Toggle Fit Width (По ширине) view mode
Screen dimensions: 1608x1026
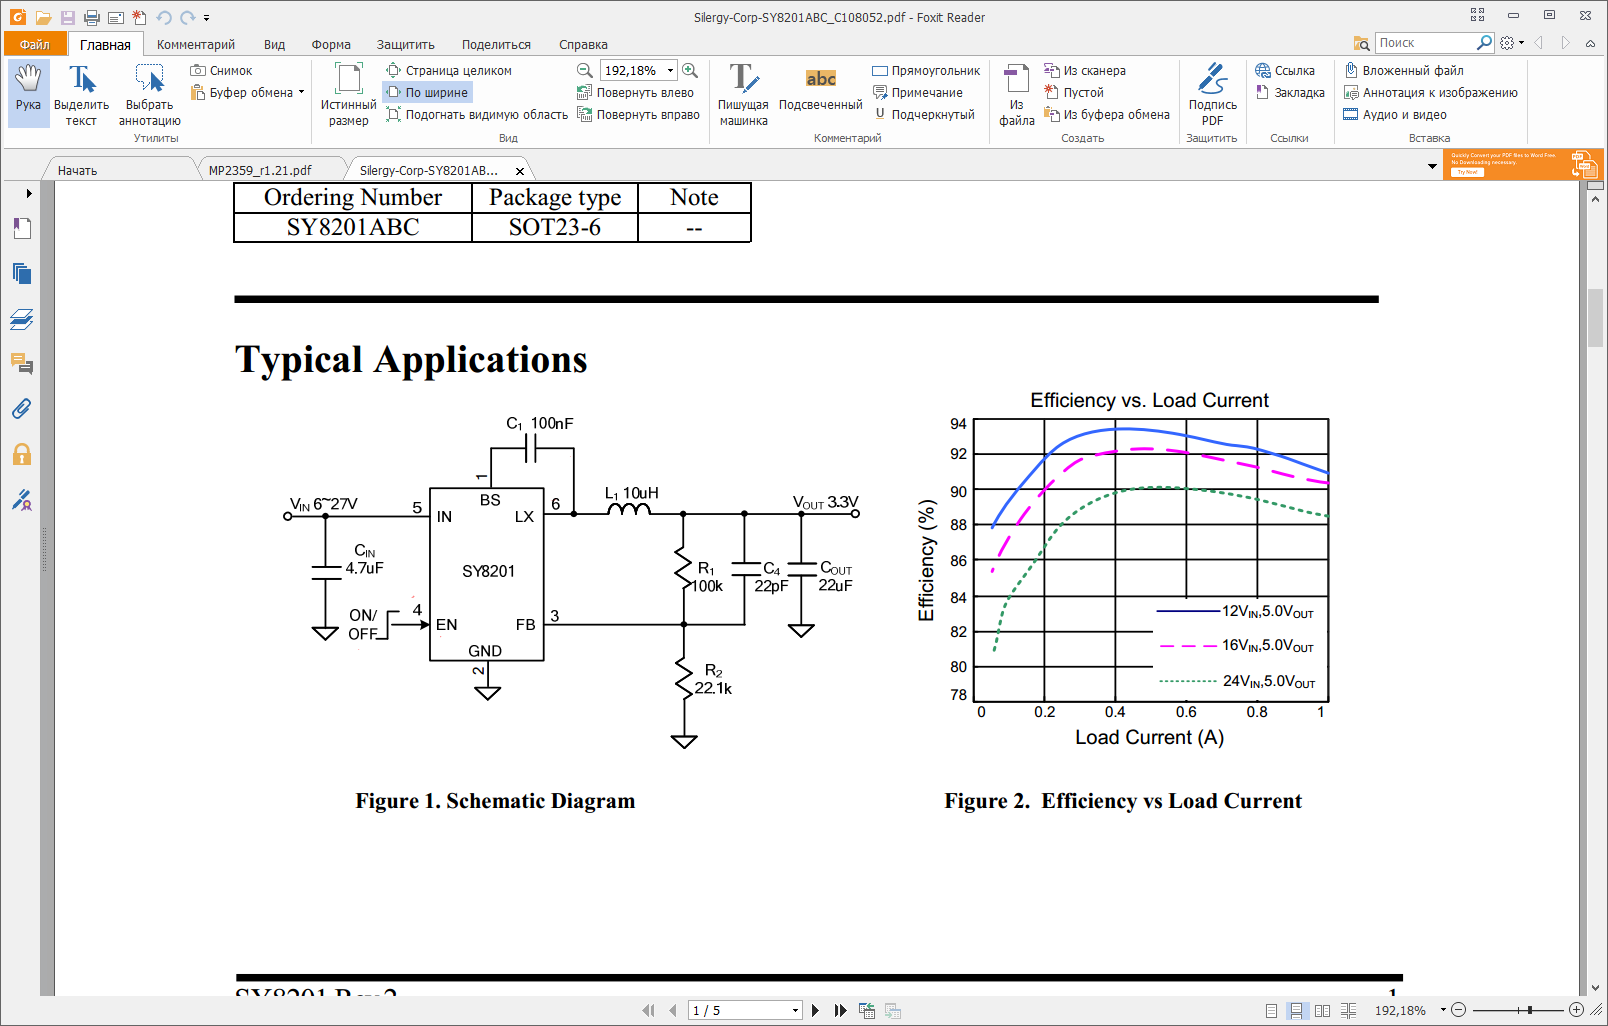(427, 93)
